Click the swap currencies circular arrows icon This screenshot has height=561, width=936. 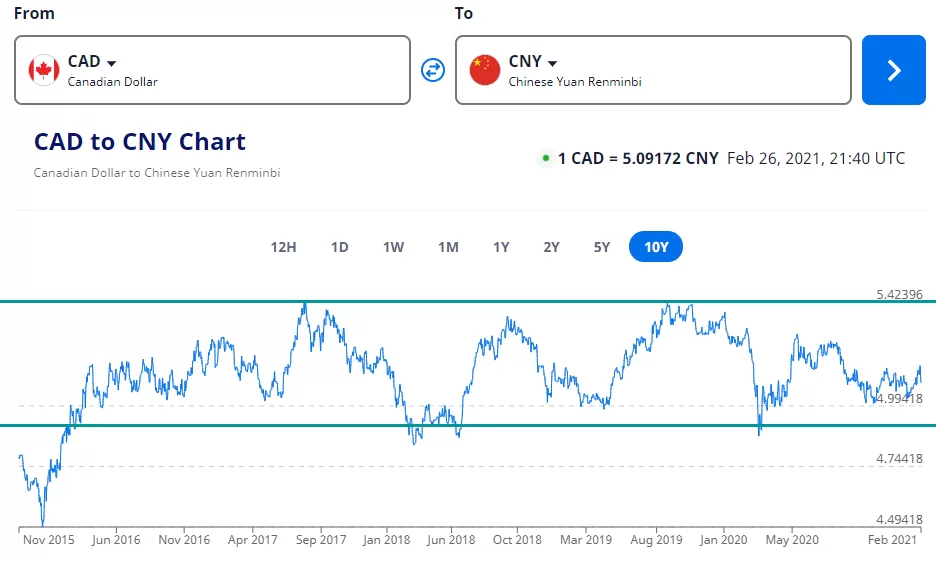point(433,70)
